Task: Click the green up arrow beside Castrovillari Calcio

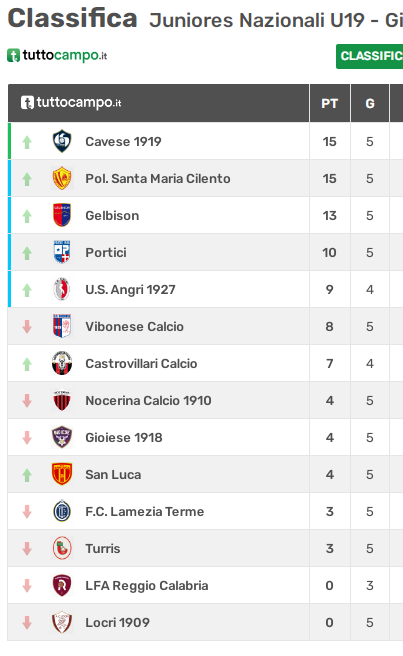Action: tap(27, 364)
